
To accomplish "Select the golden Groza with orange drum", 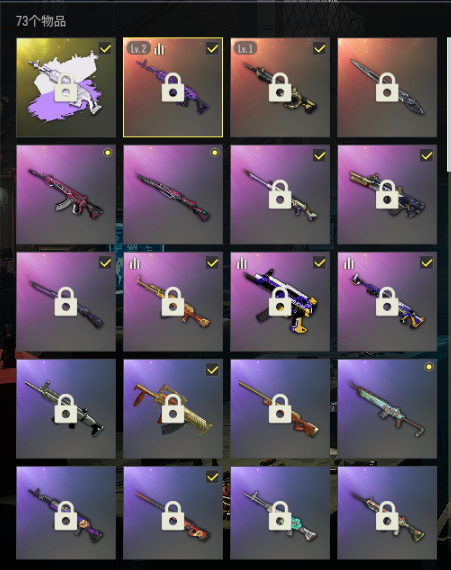I will coord(173,409).
